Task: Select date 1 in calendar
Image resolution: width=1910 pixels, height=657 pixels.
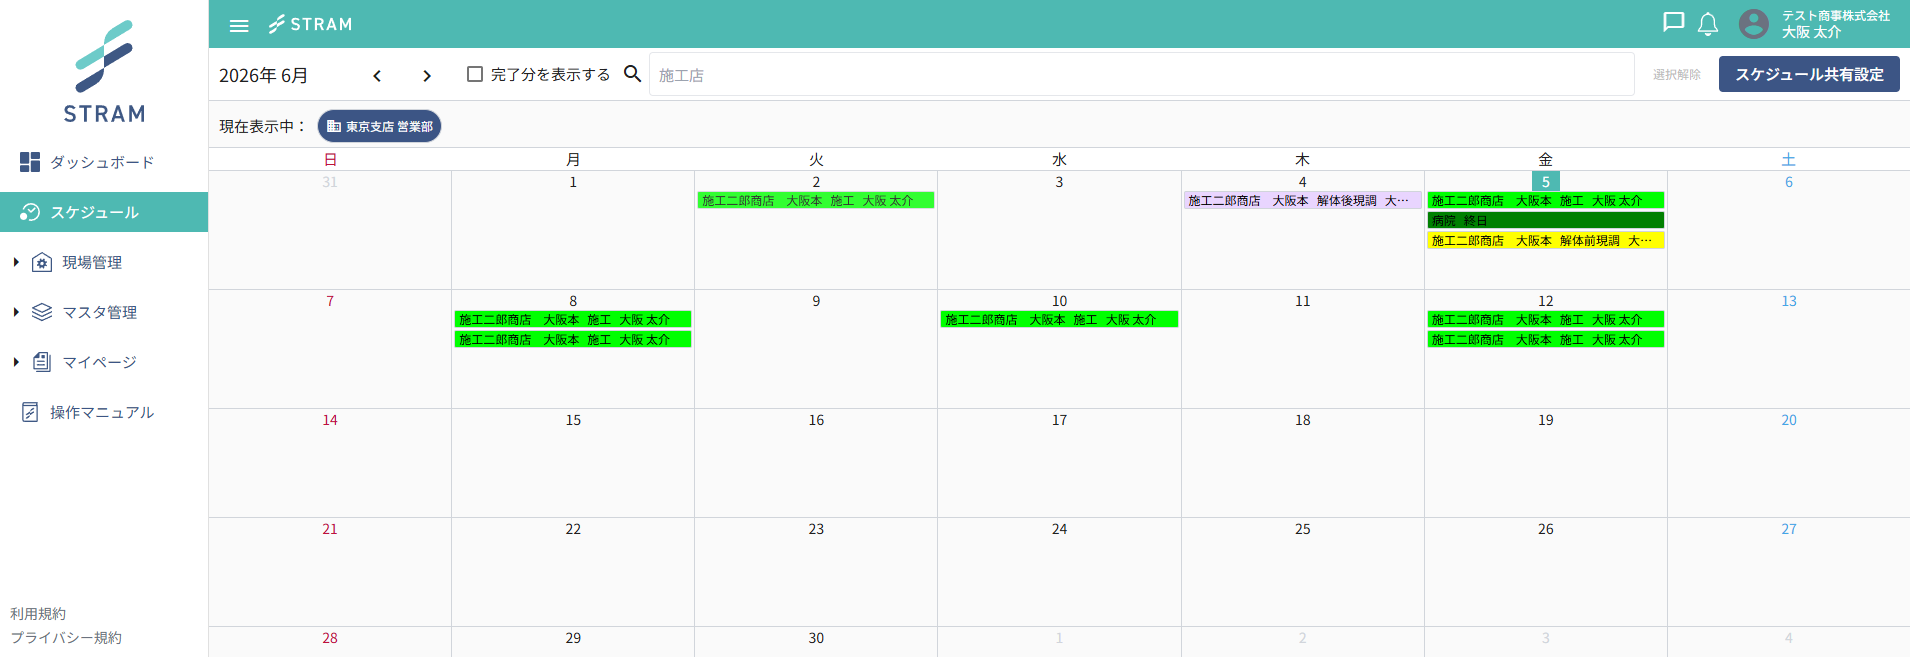Action: tap(573, 182)
